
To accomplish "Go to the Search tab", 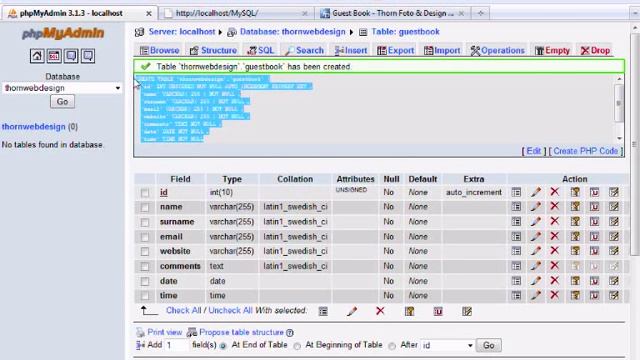I will (x=304, y=50).
